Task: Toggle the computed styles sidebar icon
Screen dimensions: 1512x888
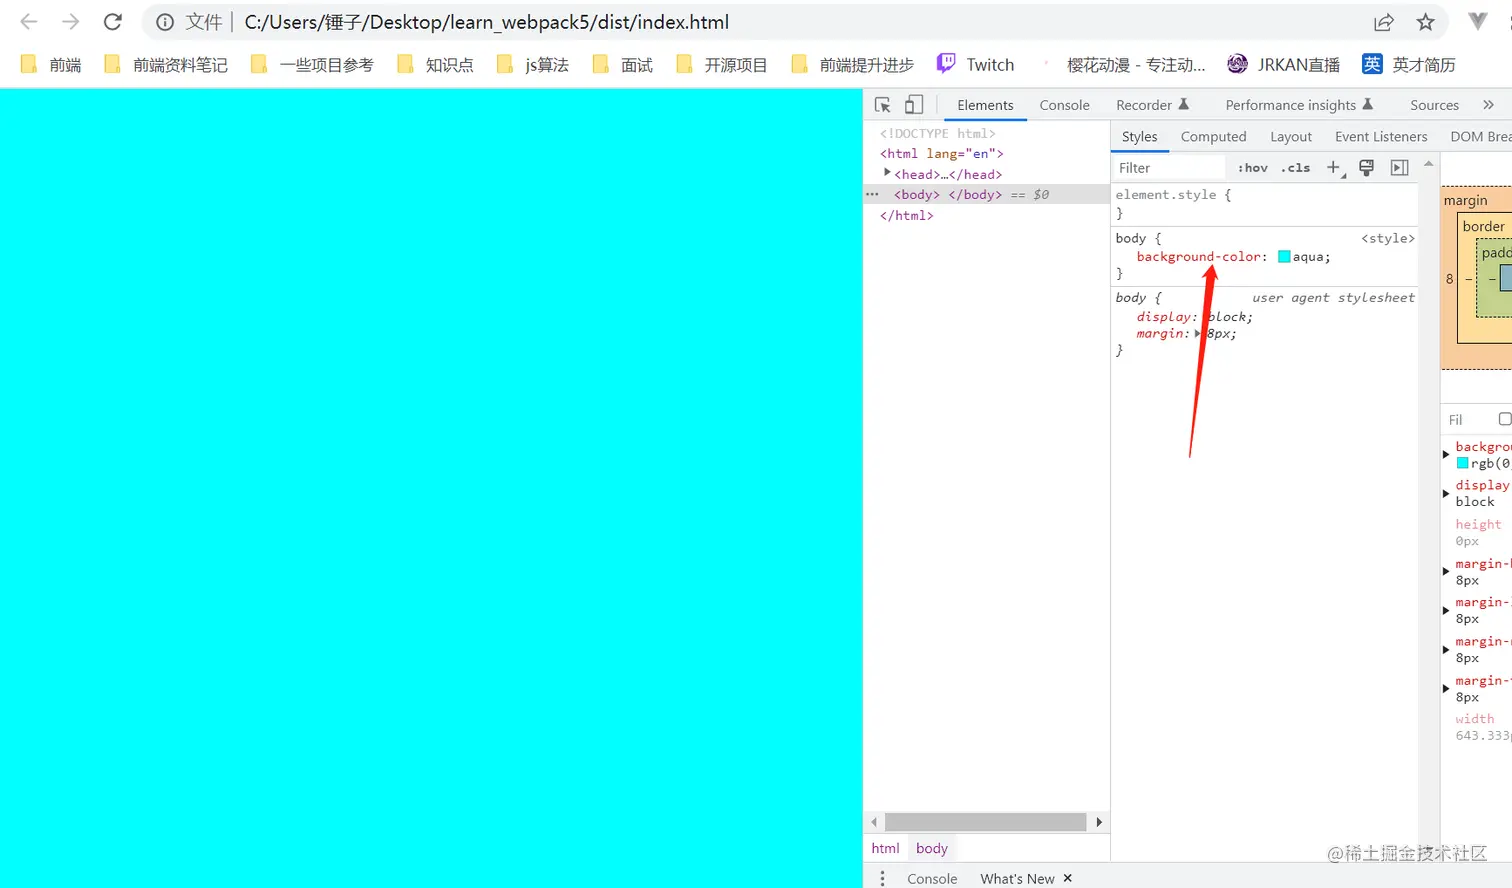Action: (1399, 168)
